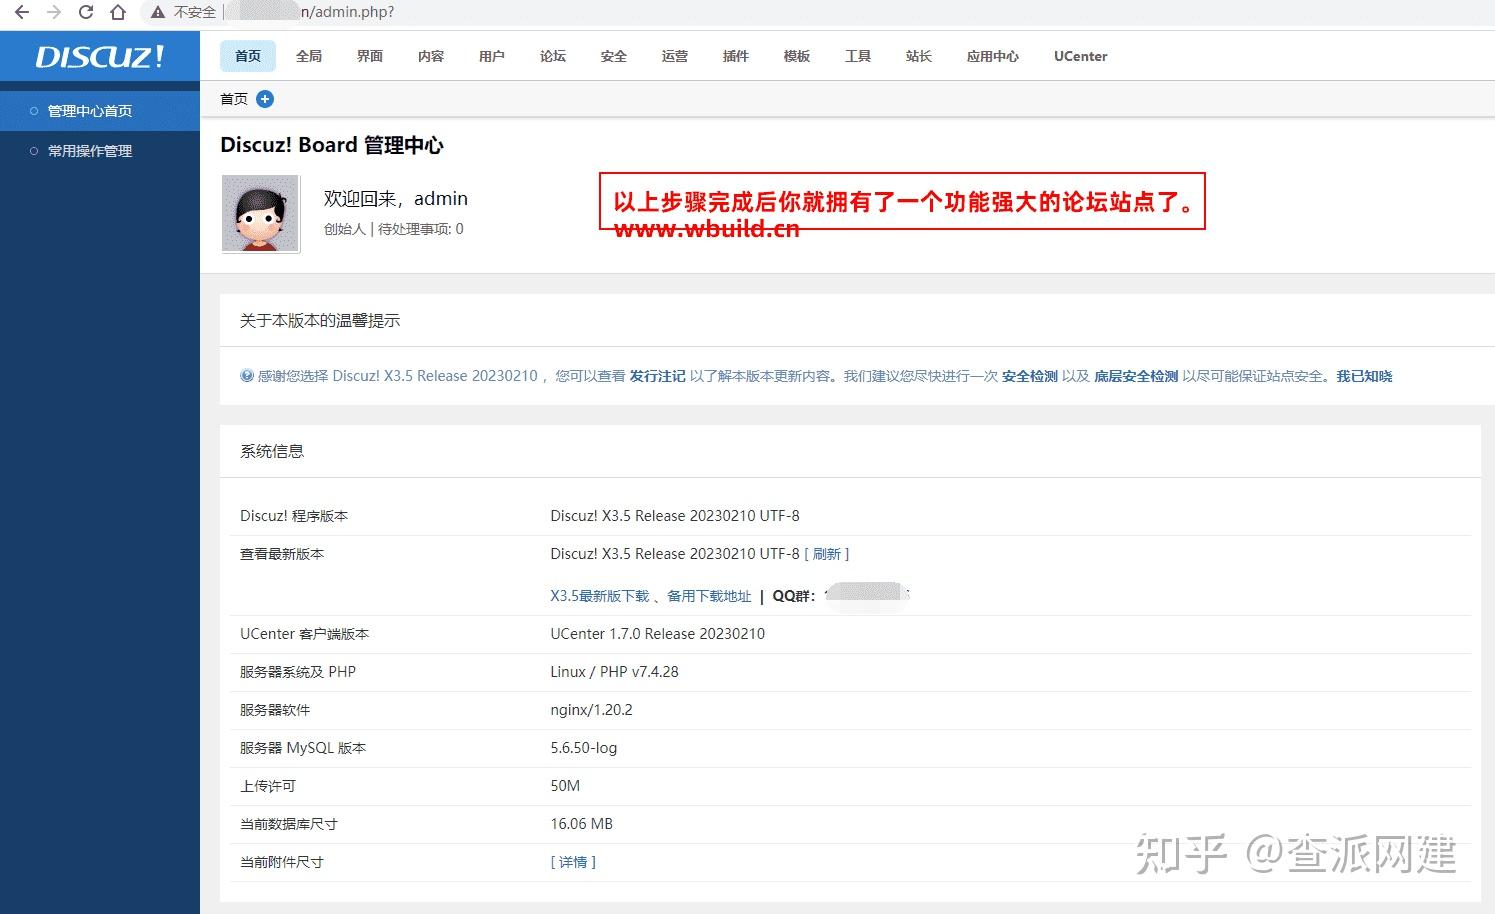Click the browser refresh icon
The height and width of the screenshot is (914, 1495).
click(x=86, y=13)
